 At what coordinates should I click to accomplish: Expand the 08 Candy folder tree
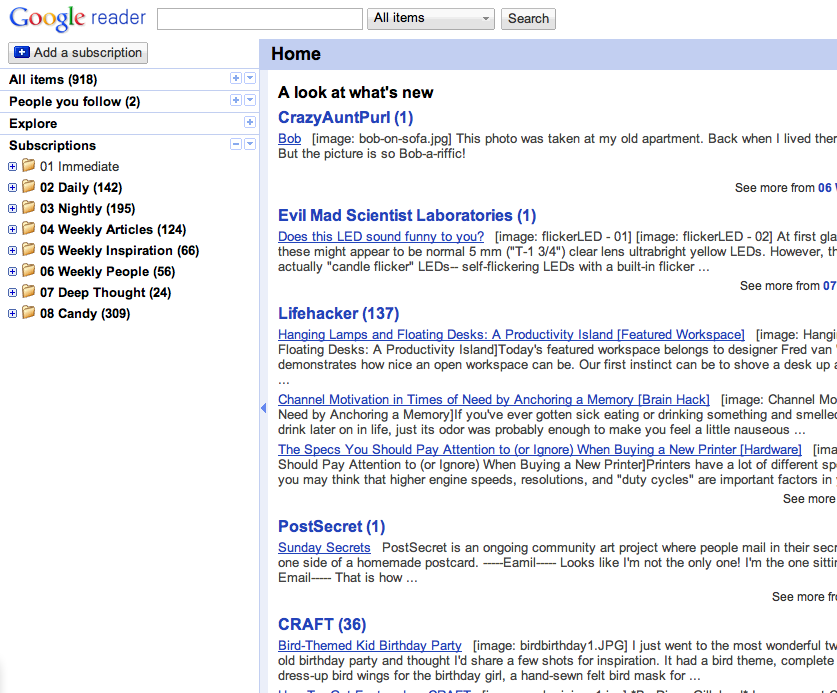coord(12,313)
